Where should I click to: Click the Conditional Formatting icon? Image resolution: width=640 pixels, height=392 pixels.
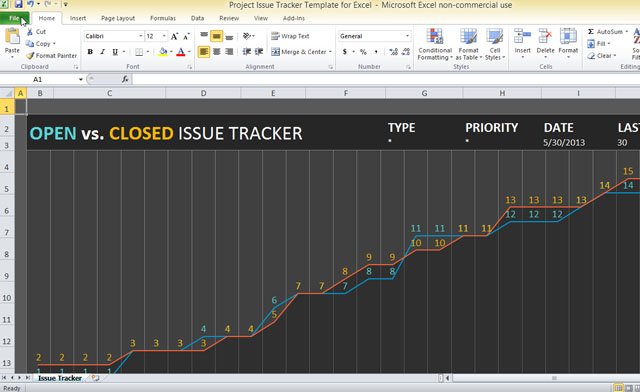(435, 36)
